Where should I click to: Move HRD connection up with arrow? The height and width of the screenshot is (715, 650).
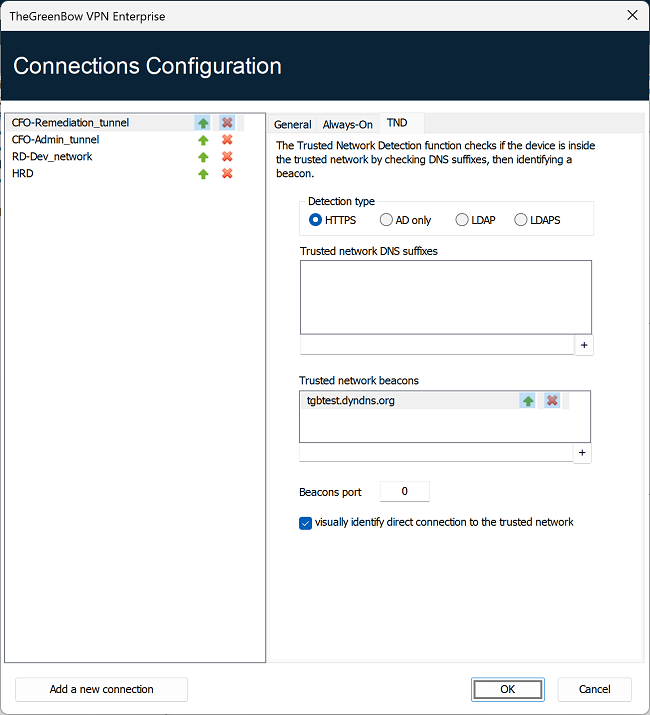tap(203, 174)
